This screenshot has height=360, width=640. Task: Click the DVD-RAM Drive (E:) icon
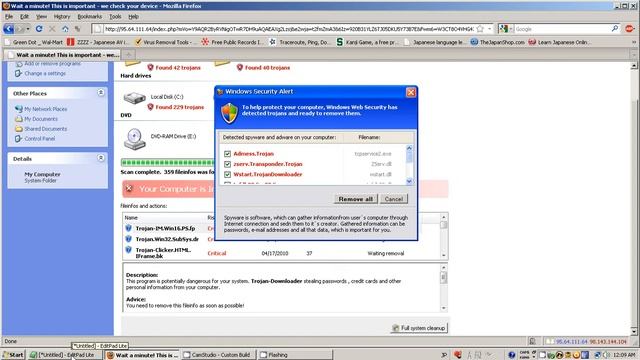pos(134,139)
